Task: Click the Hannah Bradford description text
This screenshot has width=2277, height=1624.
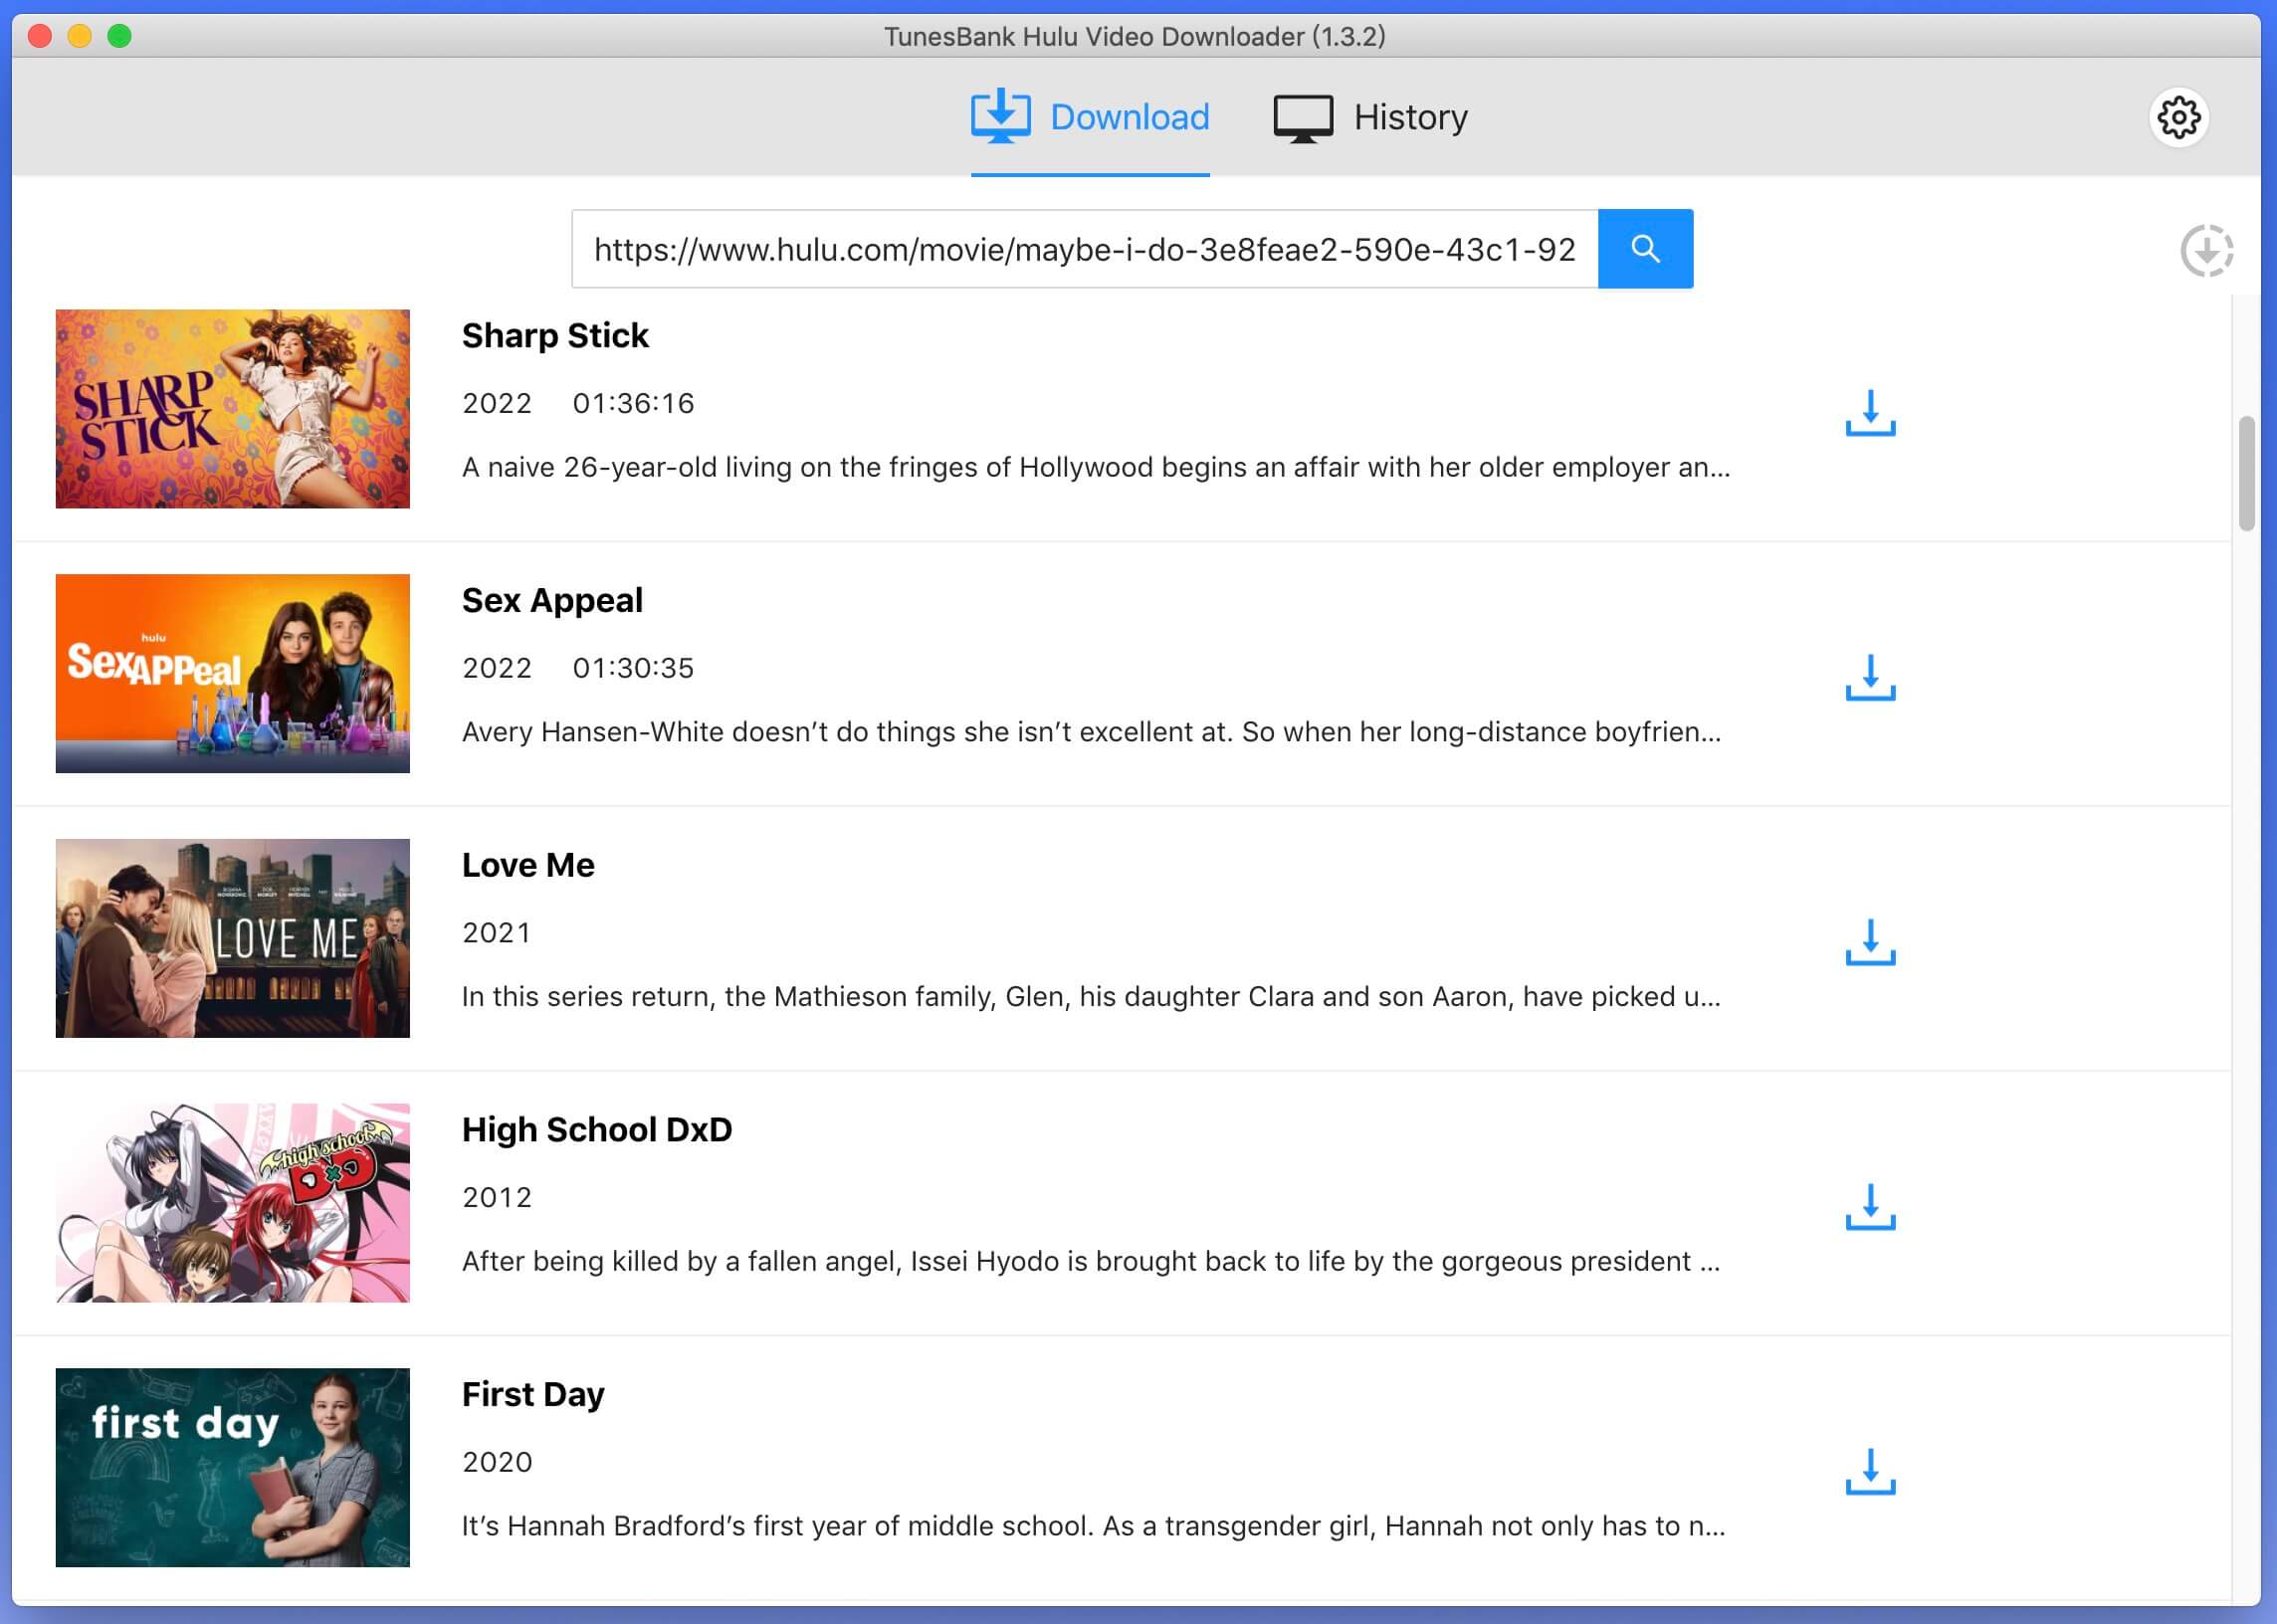Action: [x=1093, y=1526]
